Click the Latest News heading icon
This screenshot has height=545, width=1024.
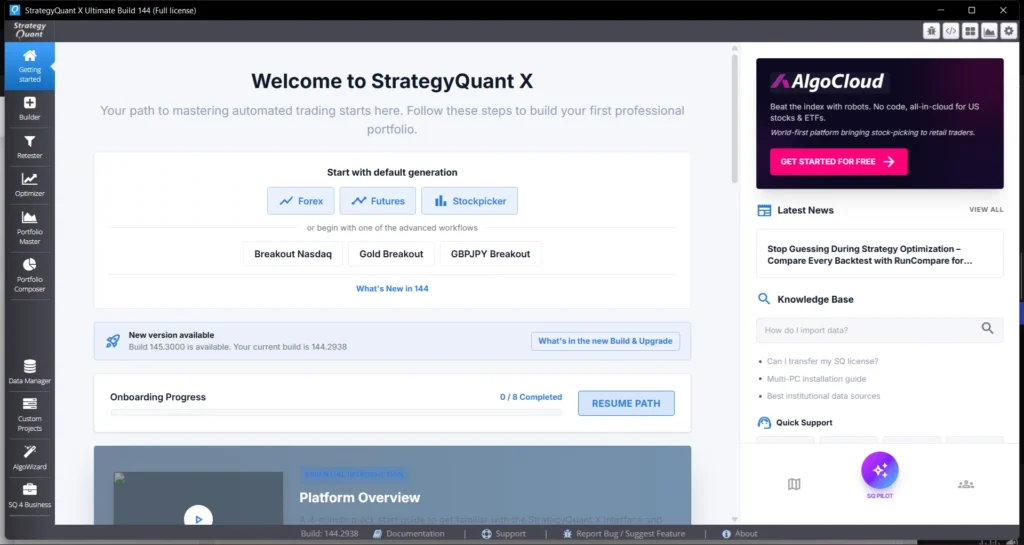(764, 210)
